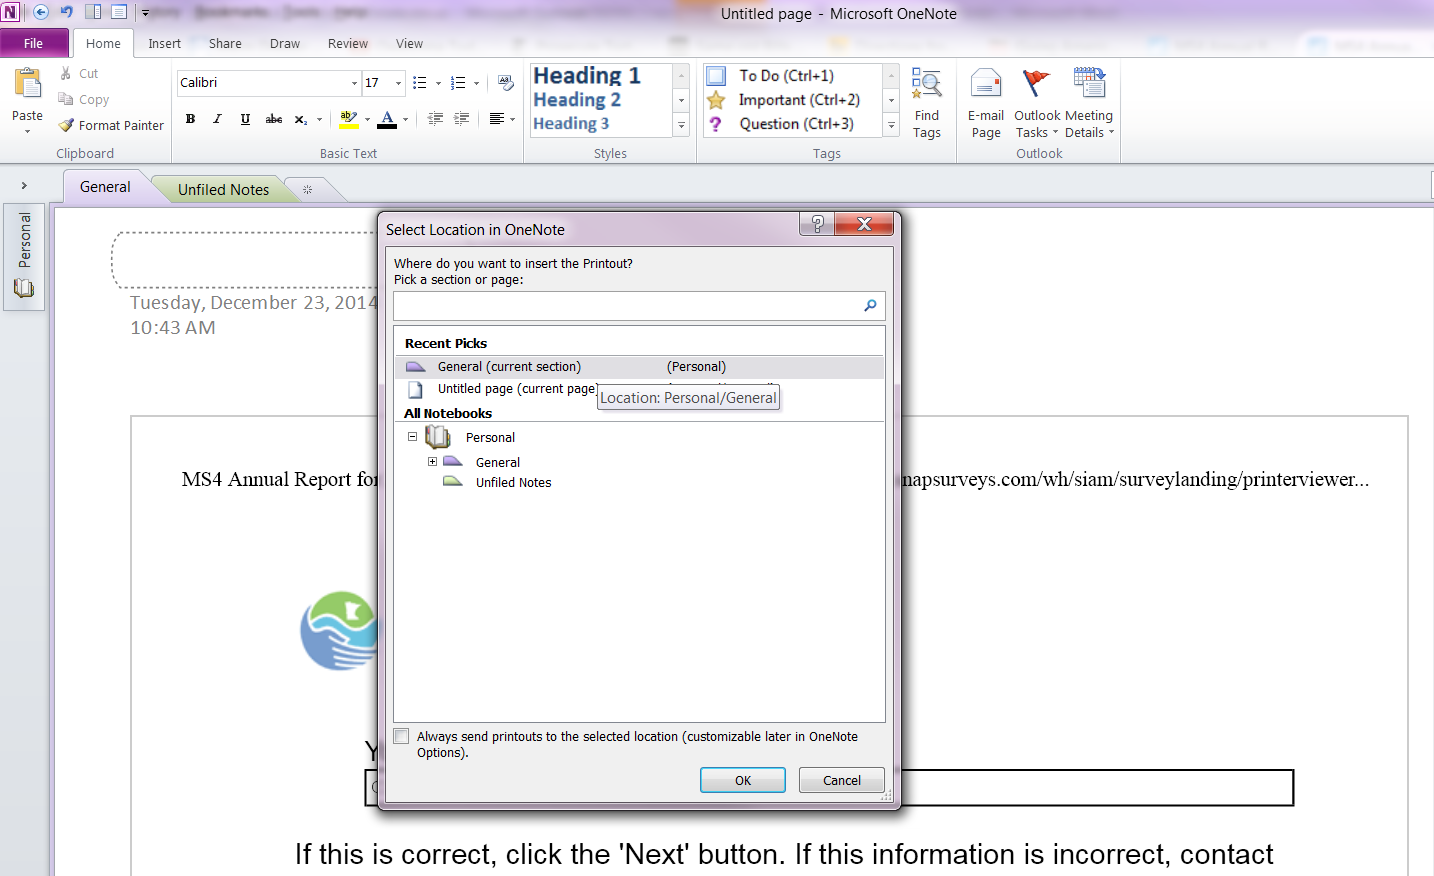Expand the General section tree node
Viewport: 1434px width, 876px height.
coord(432,462)
